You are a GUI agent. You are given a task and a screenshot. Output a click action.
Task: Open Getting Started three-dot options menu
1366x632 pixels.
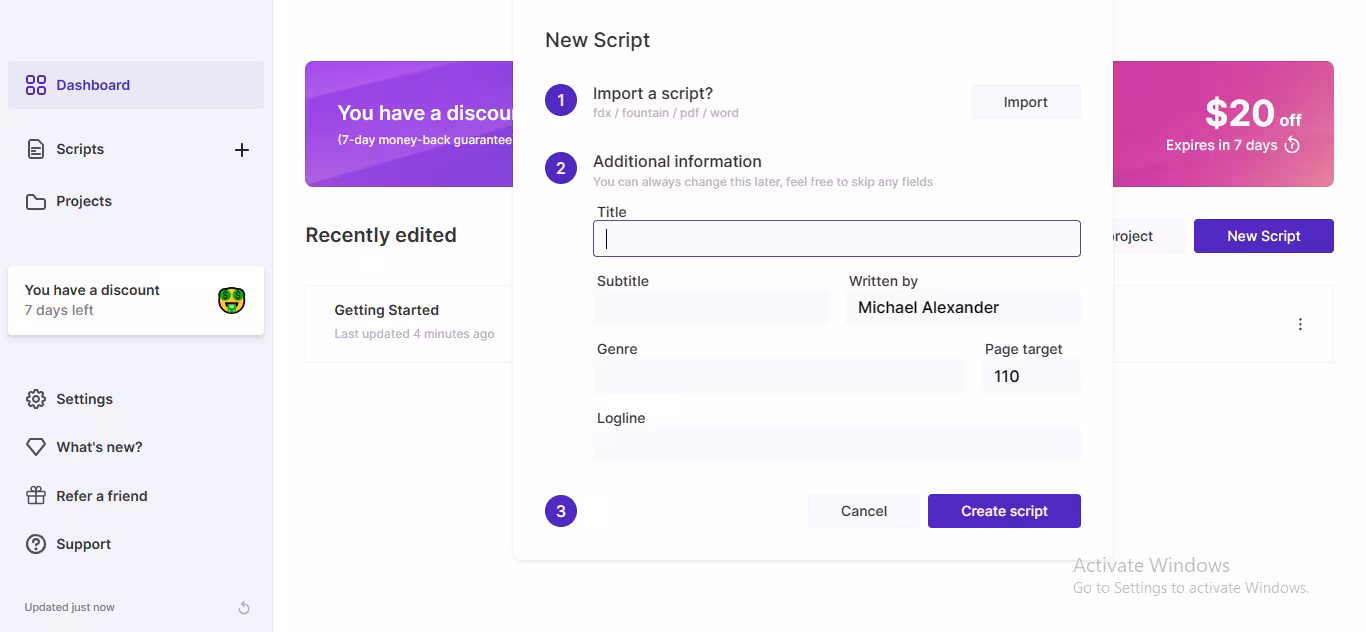pos(1300,324)
